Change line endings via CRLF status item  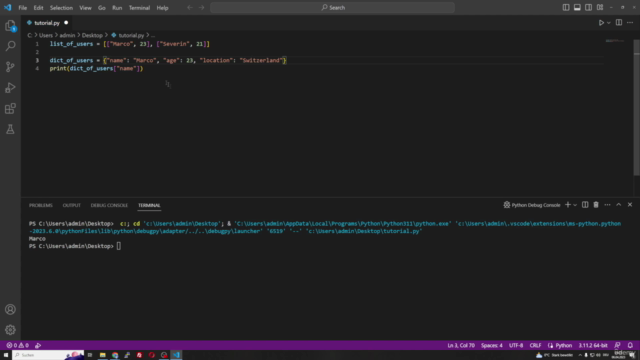535,345
